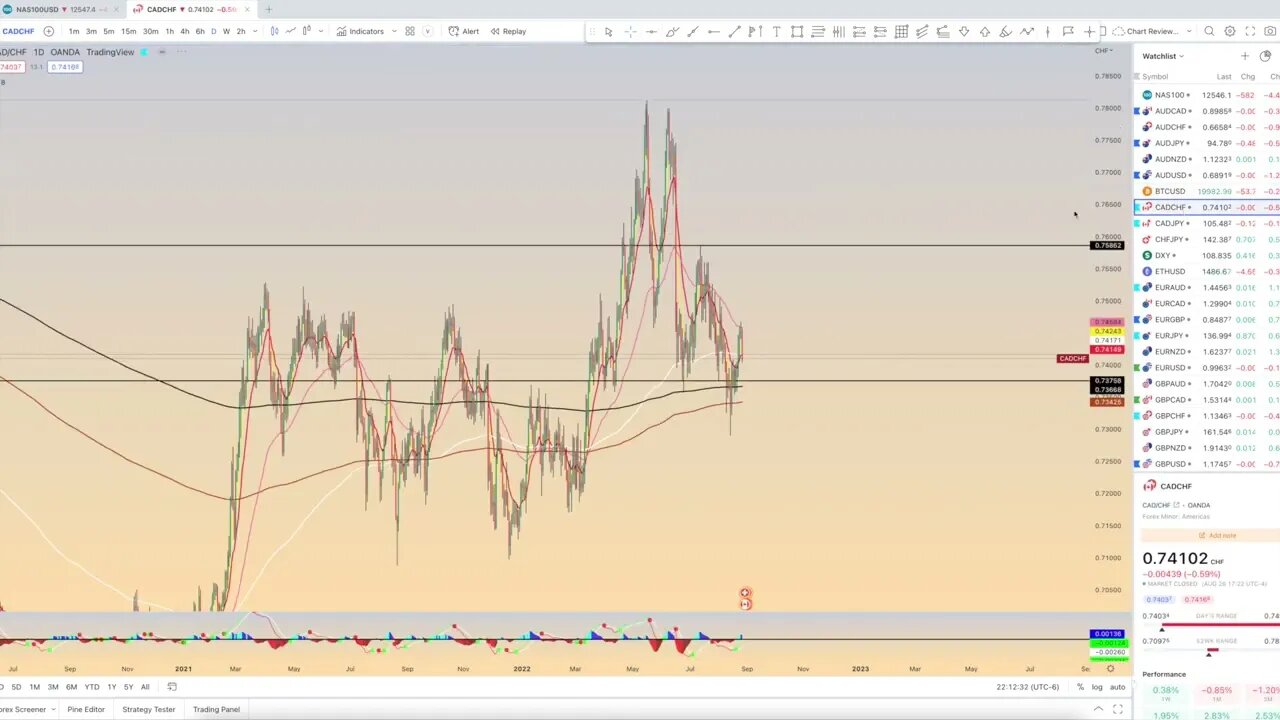This screenshot has width=1280, height=720.
Task: Choose the table/grid drawing tool
Action: tap(901, 31)
